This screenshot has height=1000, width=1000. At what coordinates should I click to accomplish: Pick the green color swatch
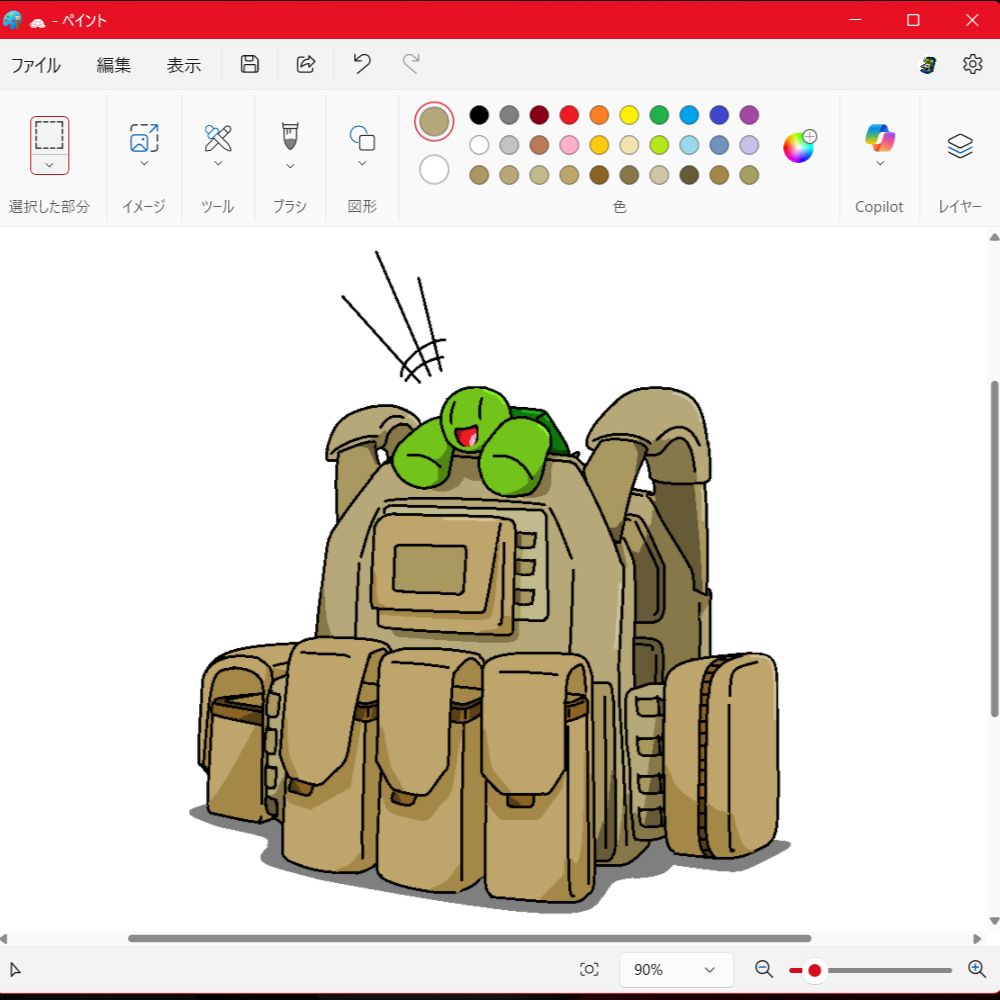coord(659,115)
